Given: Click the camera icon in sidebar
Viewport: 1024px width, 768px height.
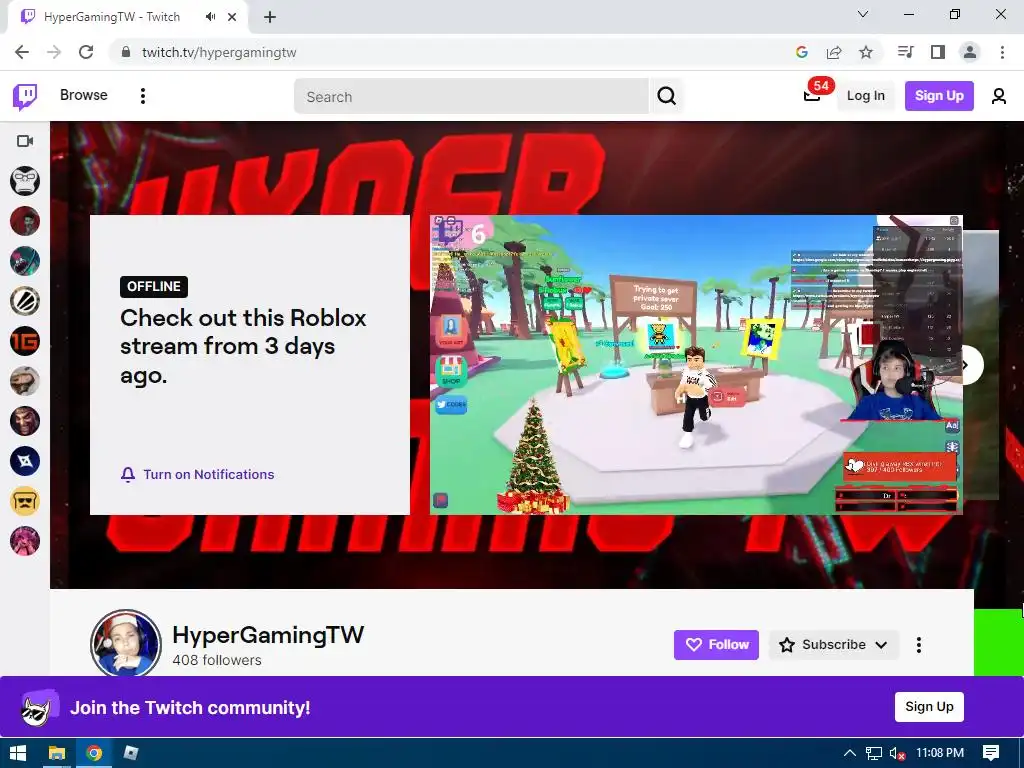Looking at the screenshot, I should 25,141.
